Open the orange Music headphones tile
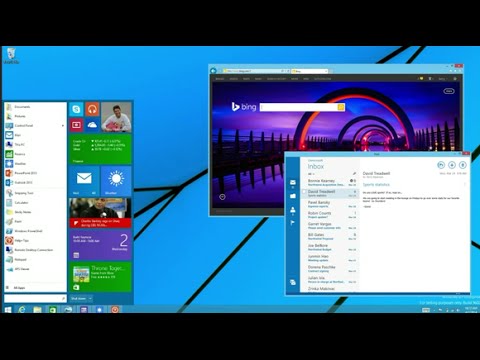 pos(92,109)
